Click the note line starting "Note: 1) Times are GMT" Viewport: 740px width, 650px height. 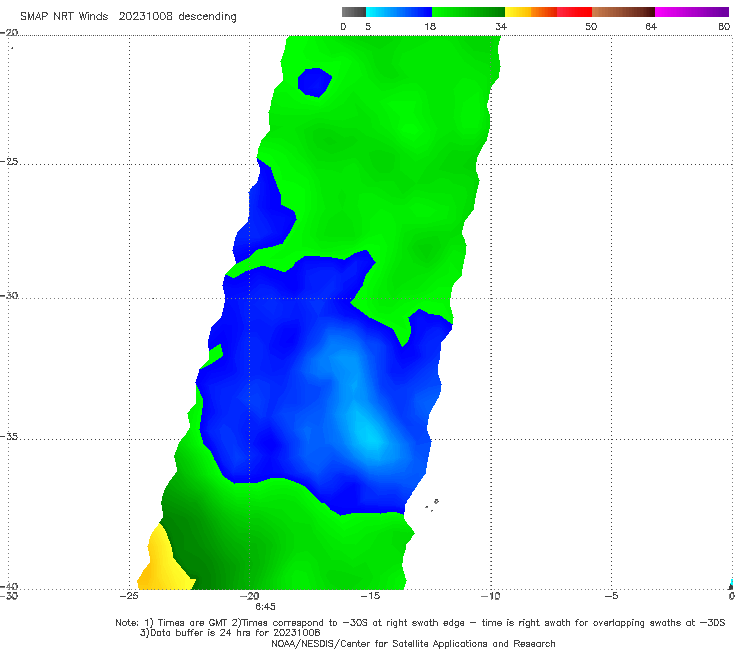pyautogui.click(x=420, y=623)
